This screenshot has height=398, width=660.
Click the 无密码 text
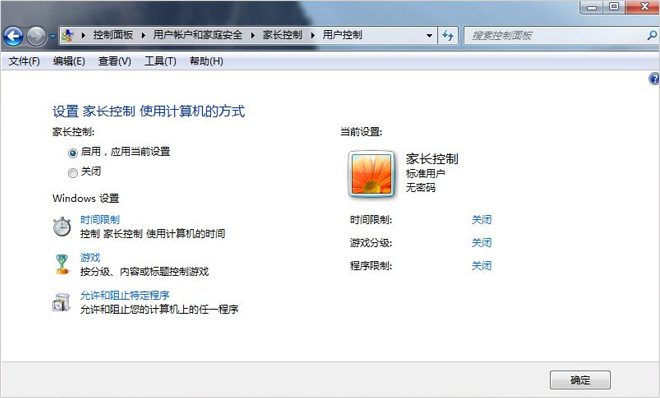(x=420, y=188)
